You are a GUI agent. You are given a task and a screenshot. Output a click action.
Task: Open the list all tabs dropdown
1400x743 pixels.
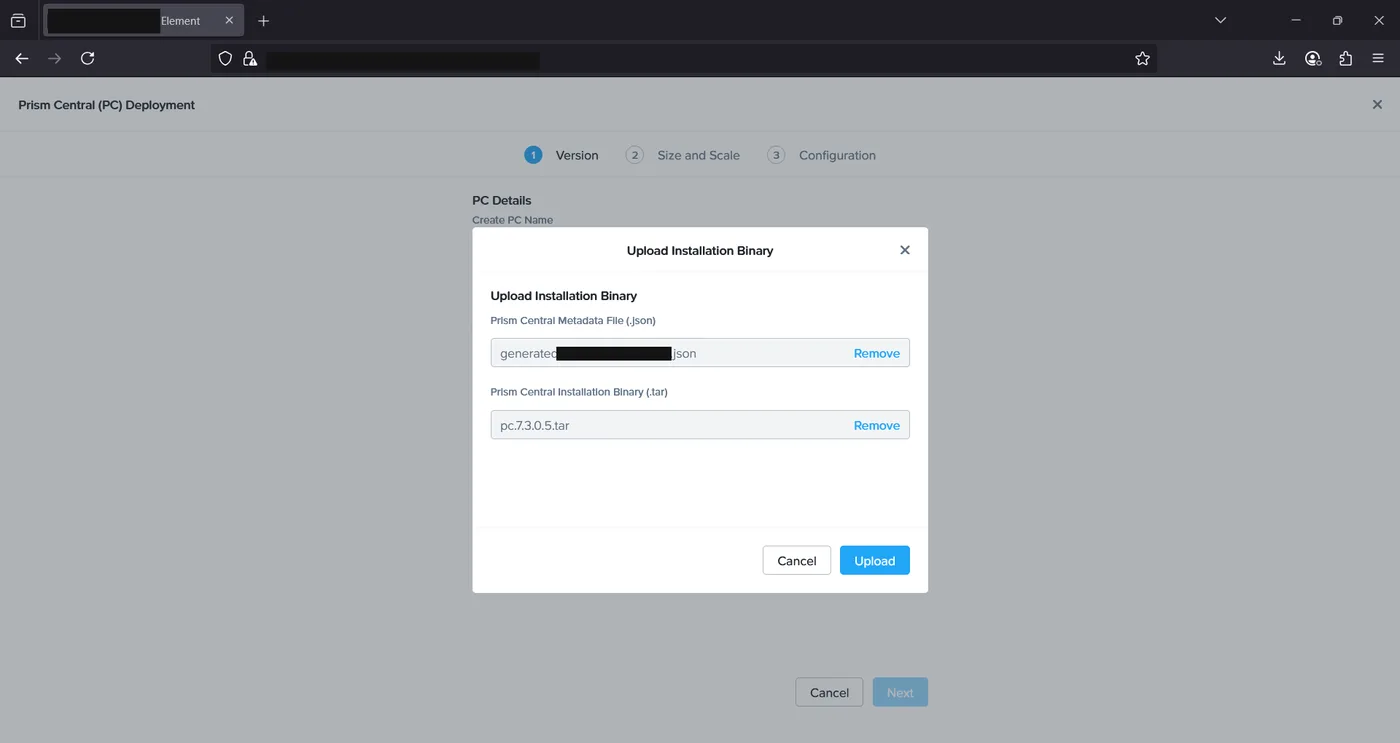[x=1220, y=20]
